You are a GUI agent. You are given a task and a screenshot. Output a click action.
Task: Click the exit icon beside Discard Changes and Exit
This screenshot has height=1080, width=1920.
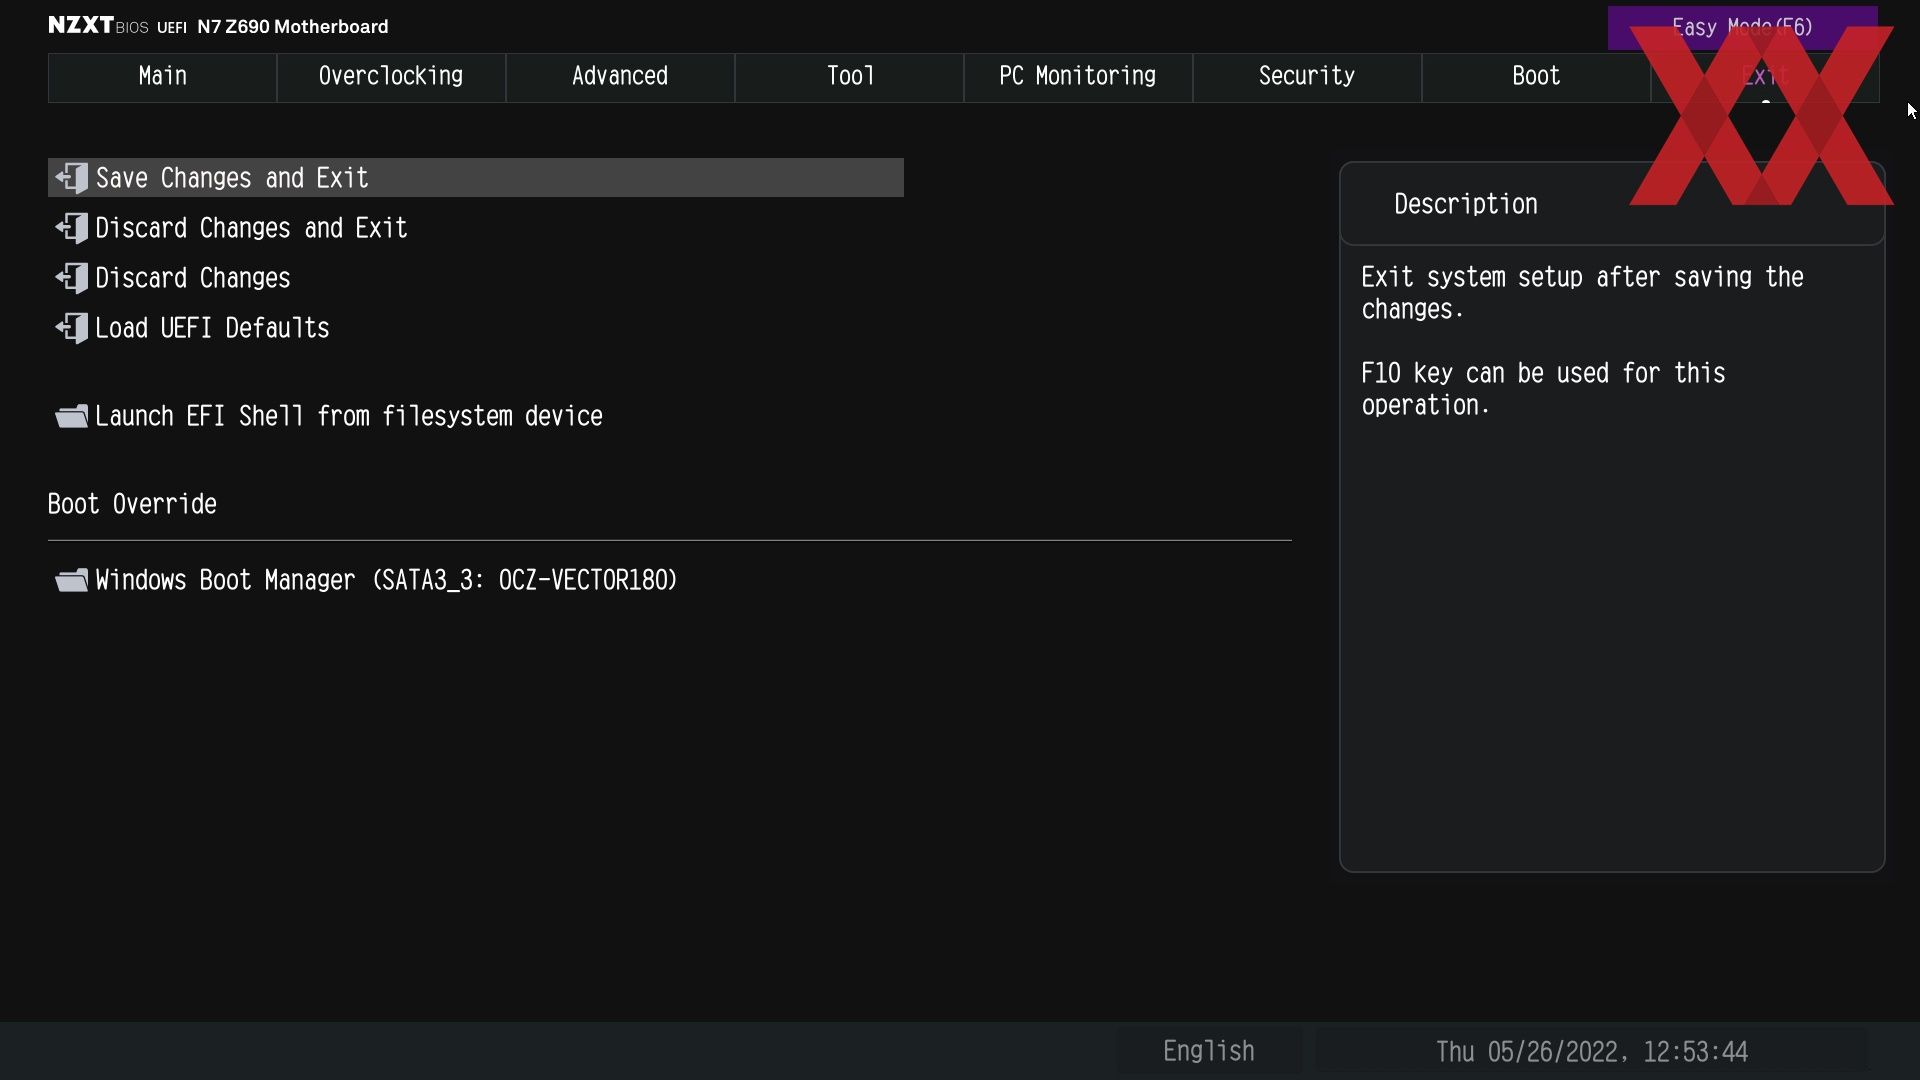(x=72, y=228)
